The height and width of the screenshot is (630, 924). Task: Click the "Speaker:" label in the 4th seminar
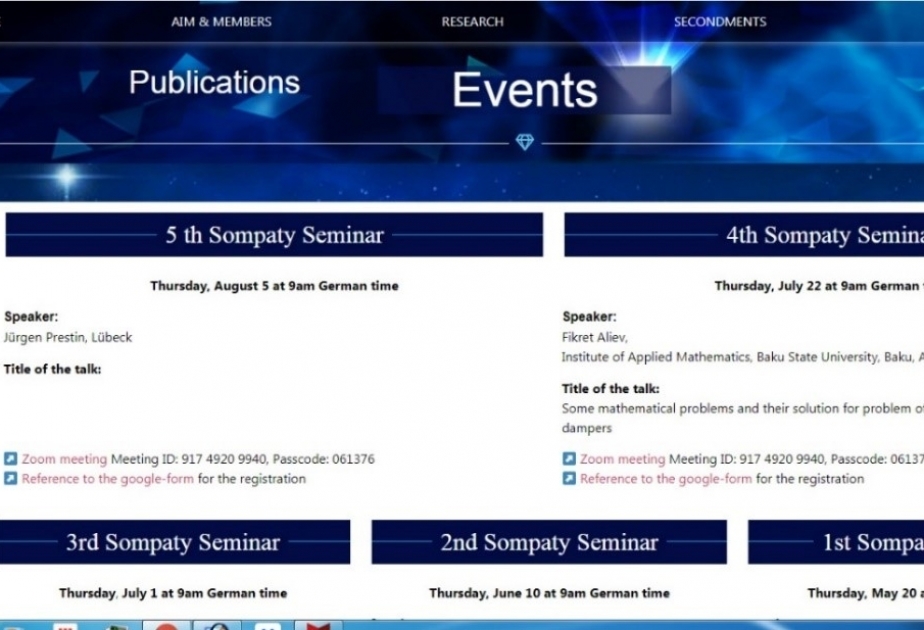589,316
